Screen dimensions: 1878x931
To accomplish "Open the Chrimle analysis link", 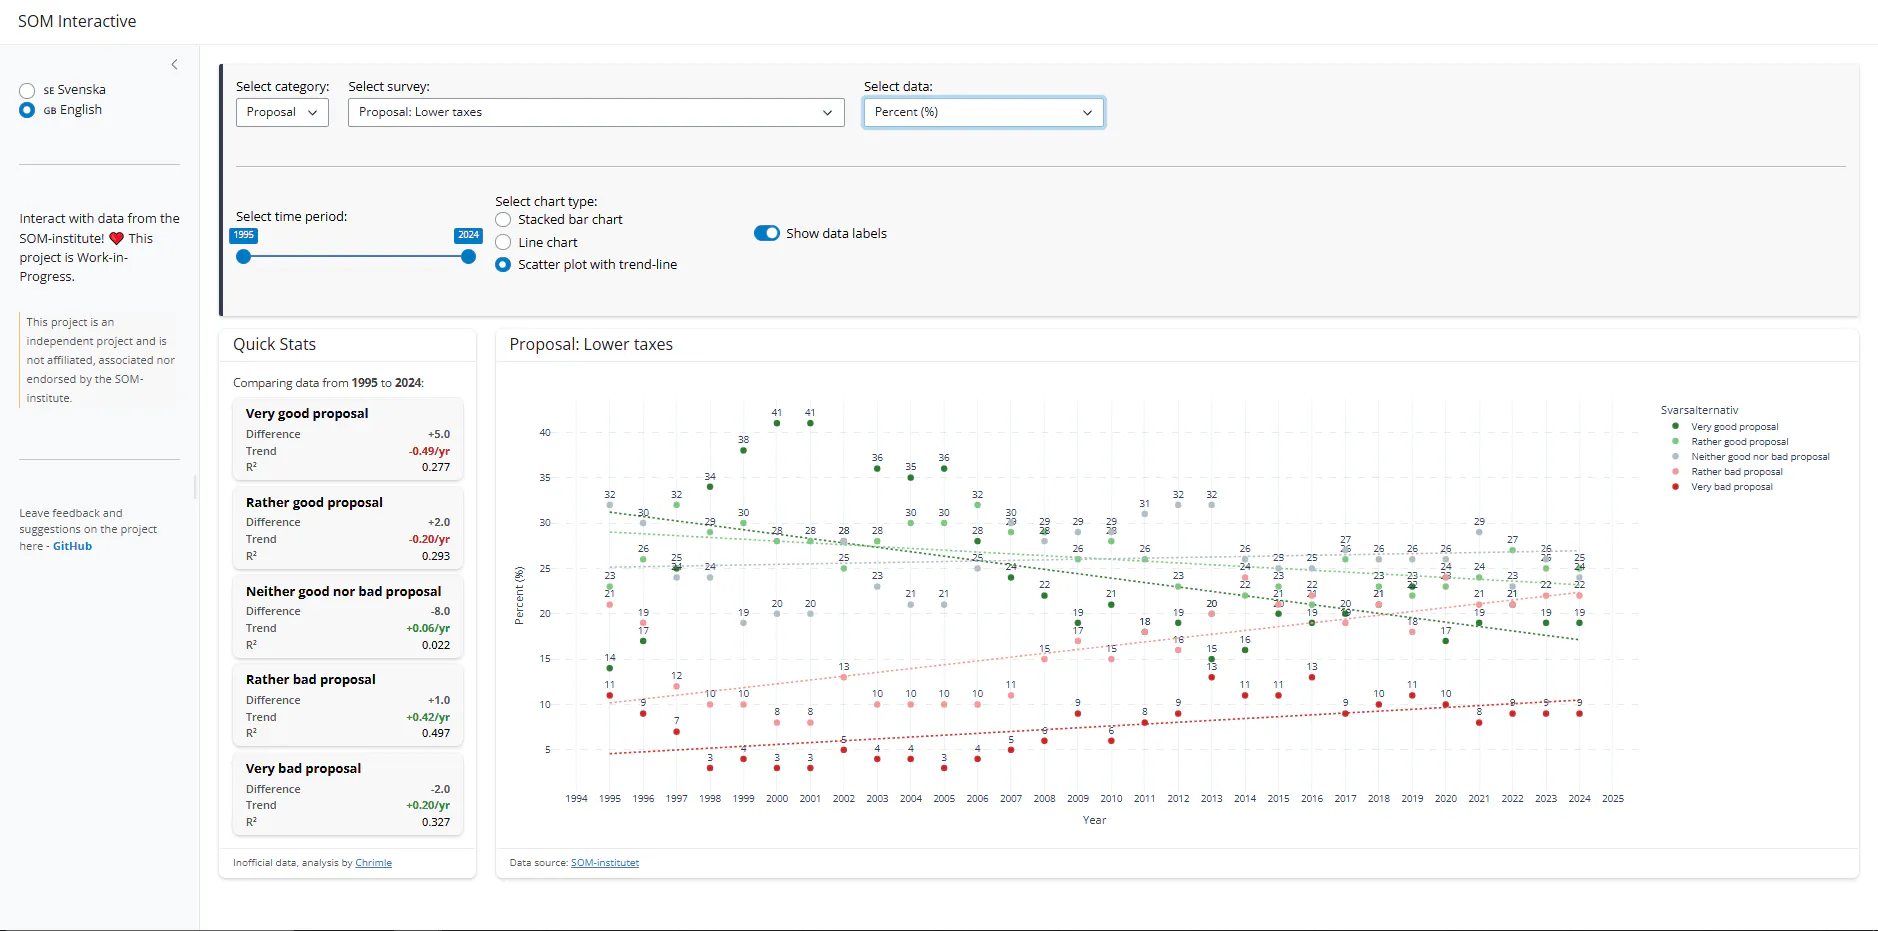I will [374, 863].
